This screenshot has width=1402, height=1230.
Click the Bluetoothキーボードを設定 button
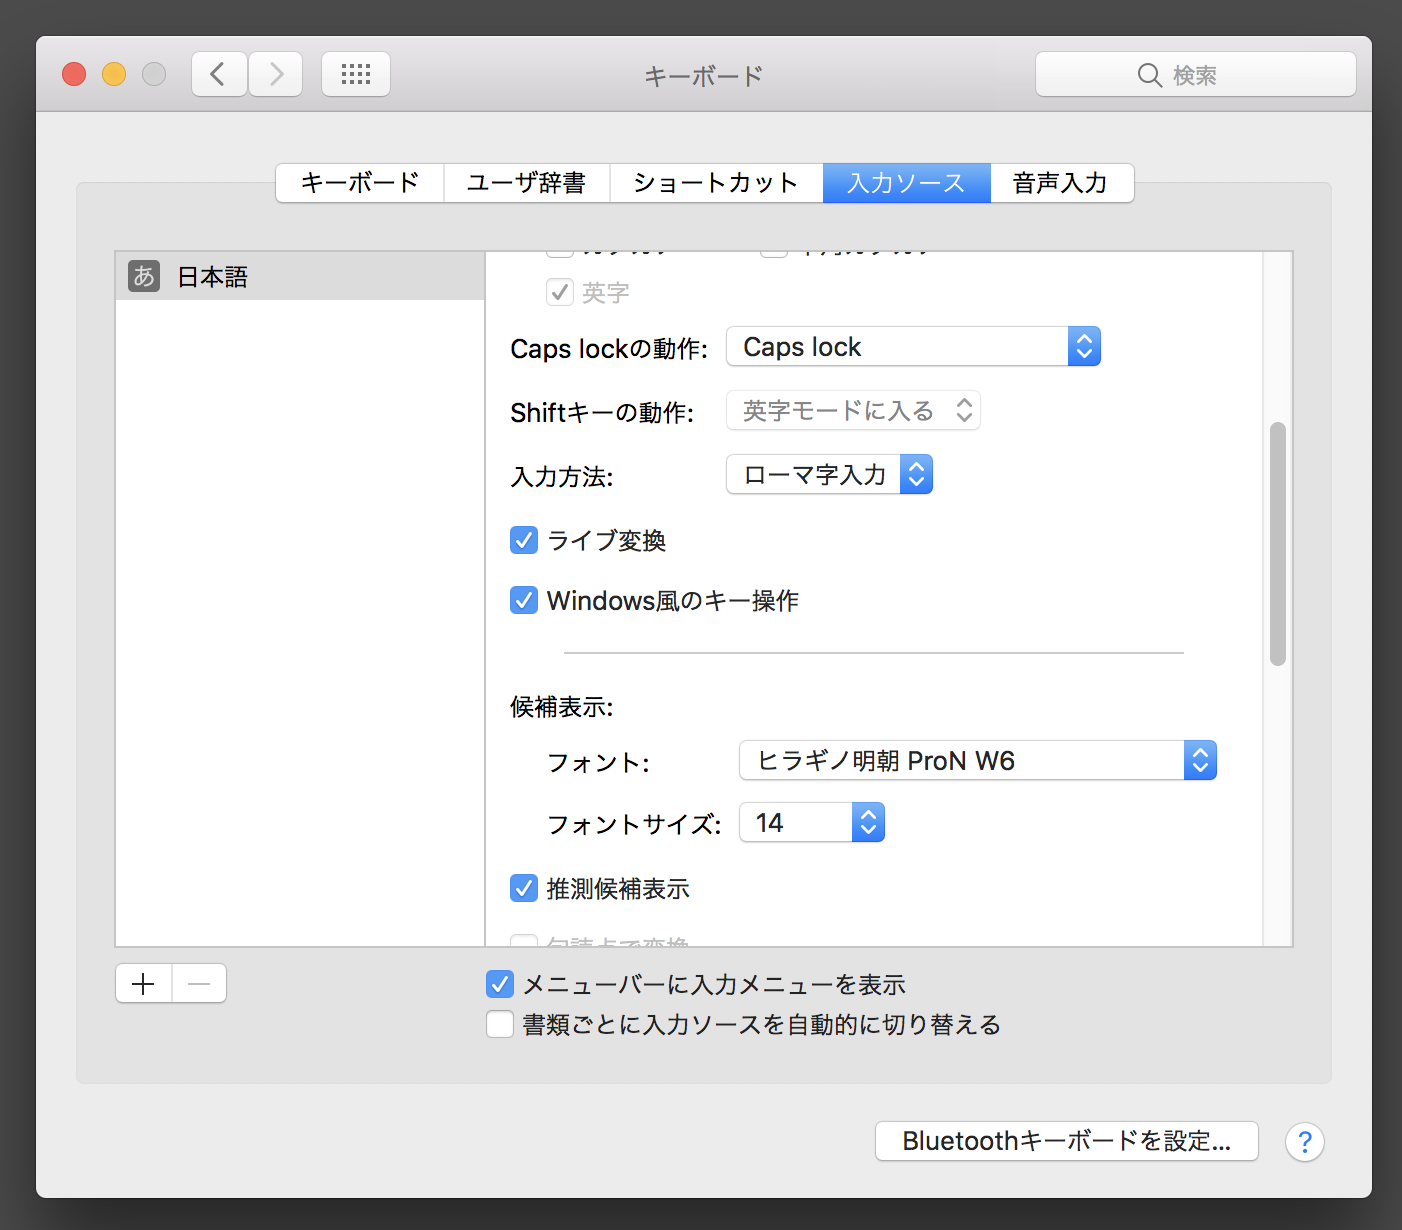(x=1065, y=1140)
